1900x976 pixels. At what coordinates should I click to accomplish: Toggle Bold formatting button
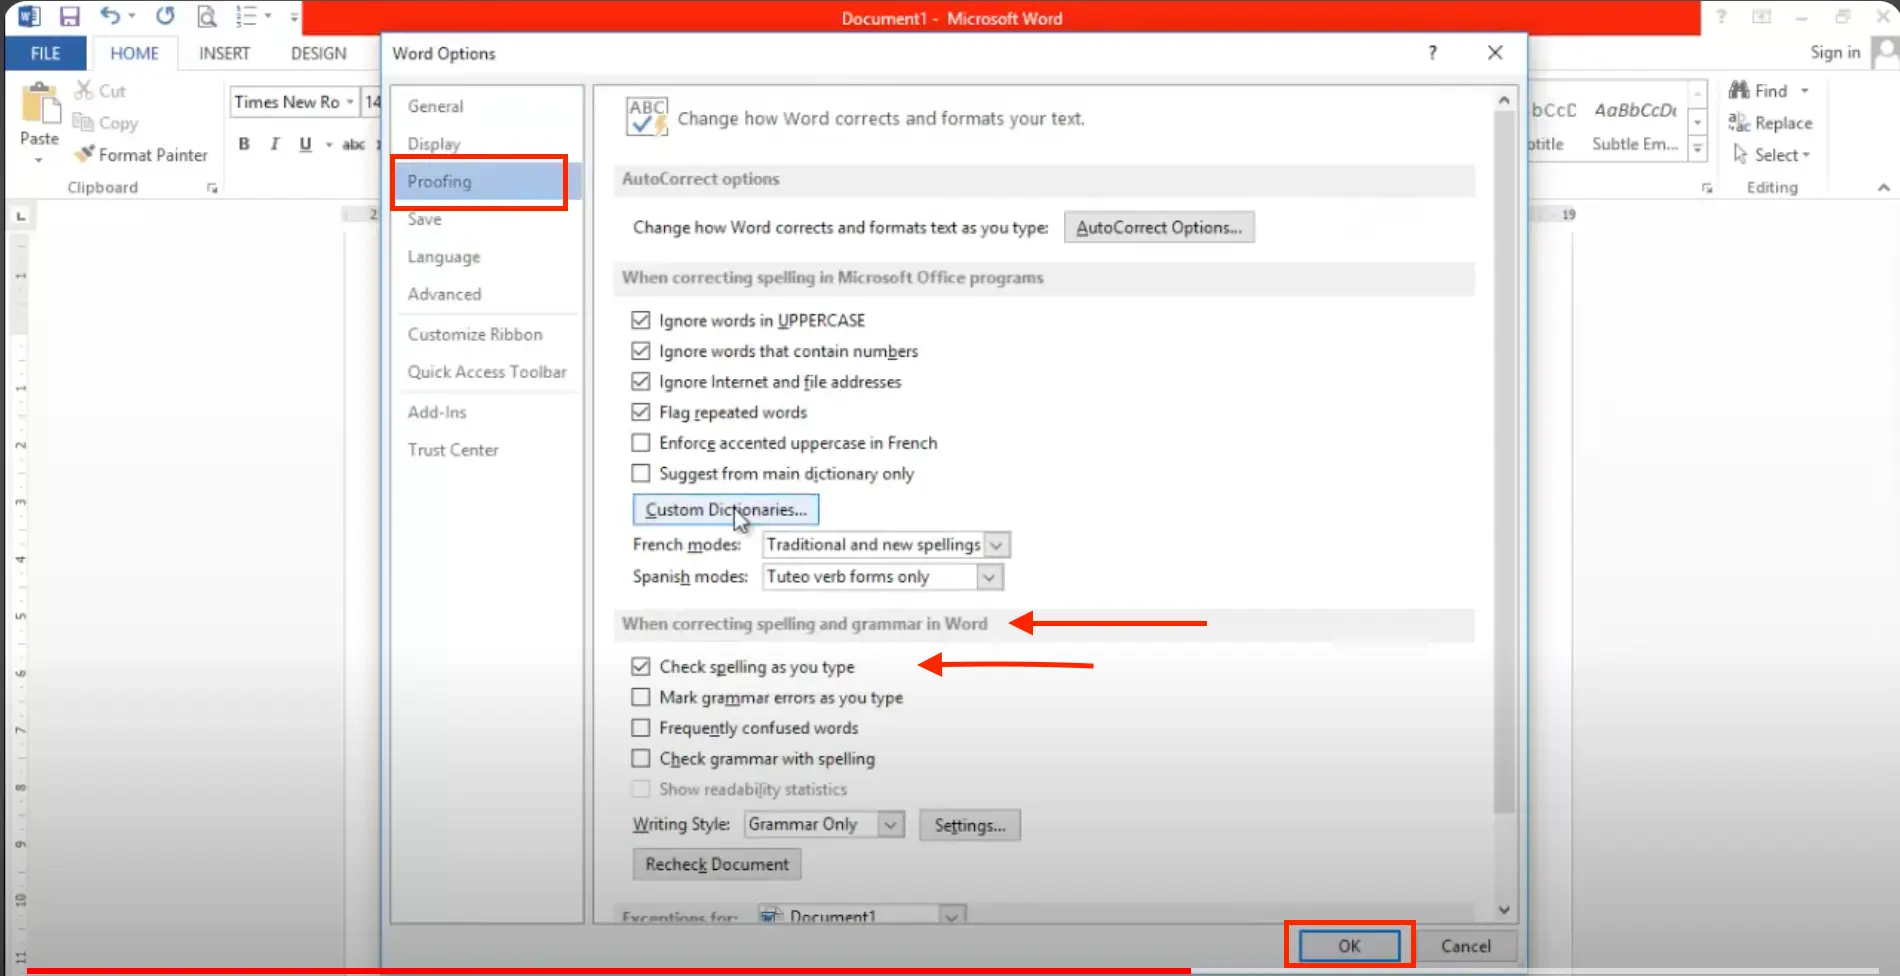(x=244, y=144)
